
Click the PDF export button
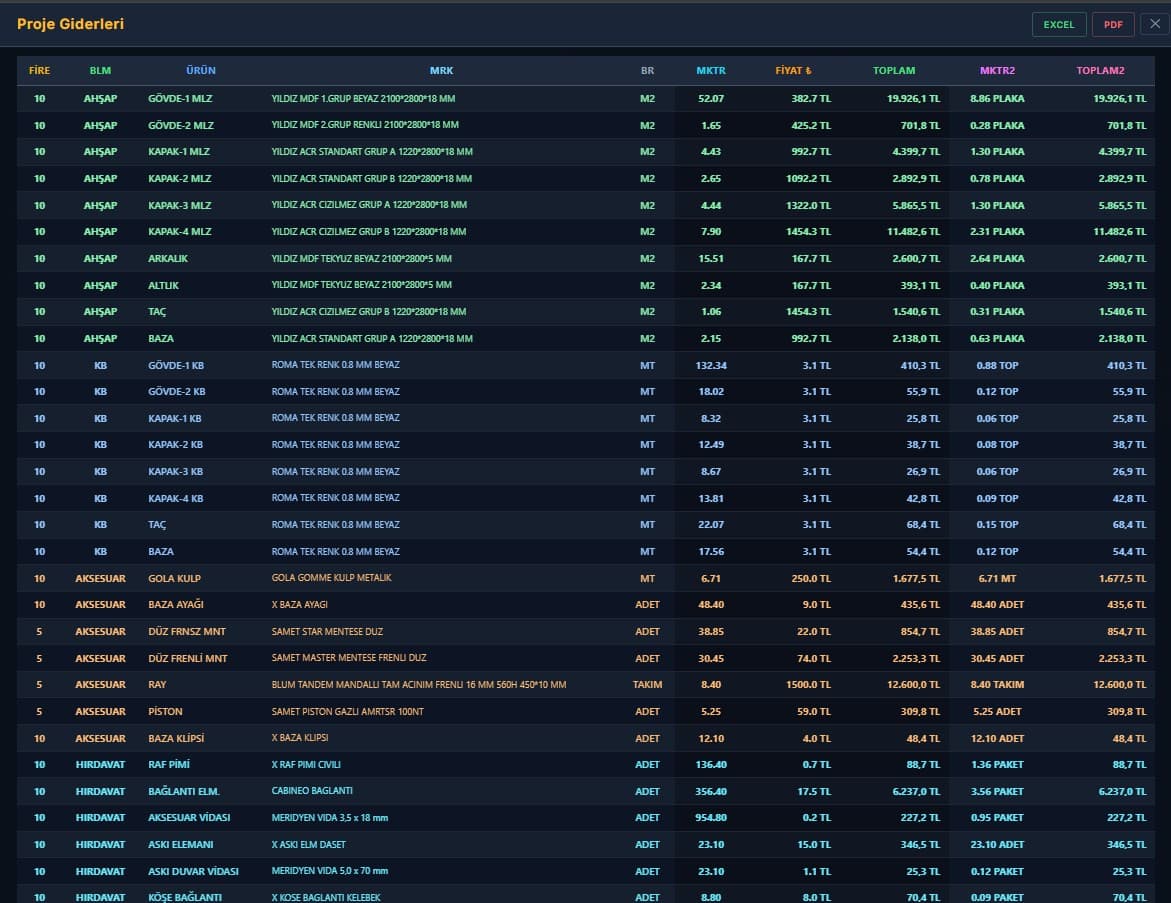pyautogui.click(x=1112, y=24)
